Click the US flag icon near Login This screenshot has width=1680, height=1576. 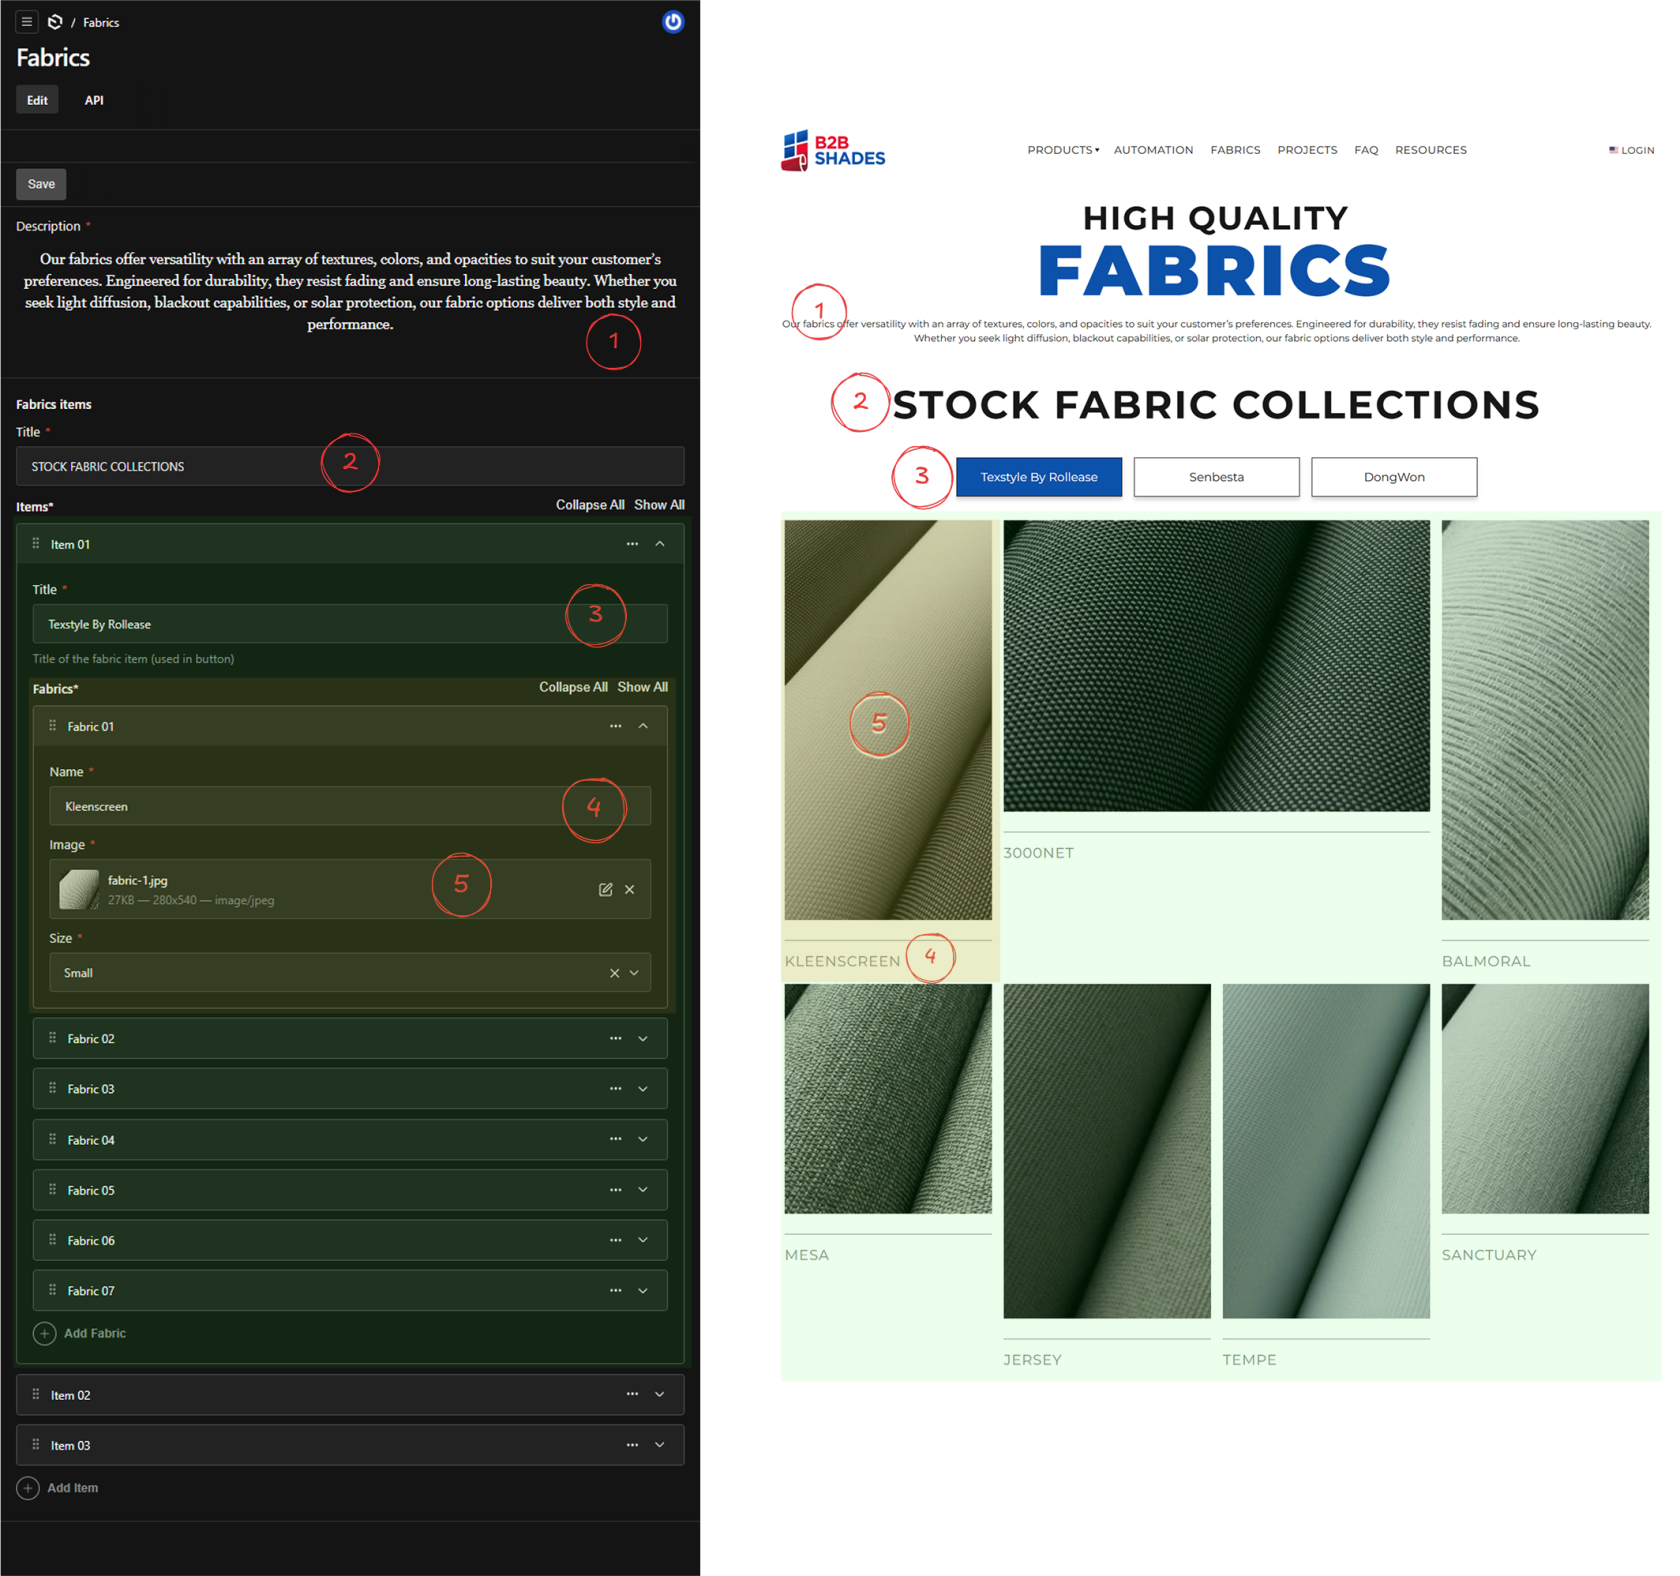click(1613, 150)
